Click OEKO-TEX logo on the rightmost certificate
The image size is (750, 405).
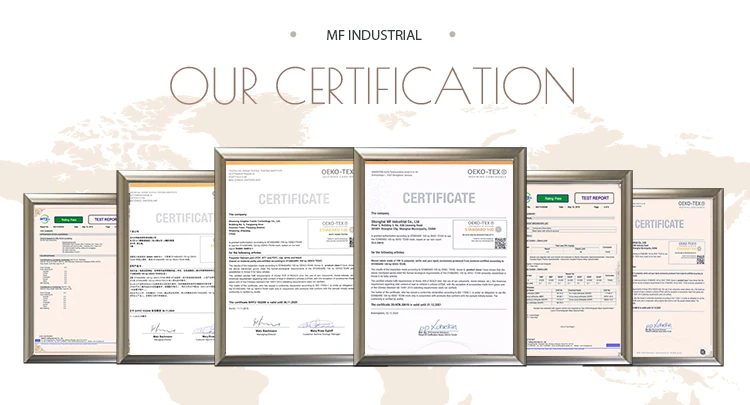[x=691, y=204]
